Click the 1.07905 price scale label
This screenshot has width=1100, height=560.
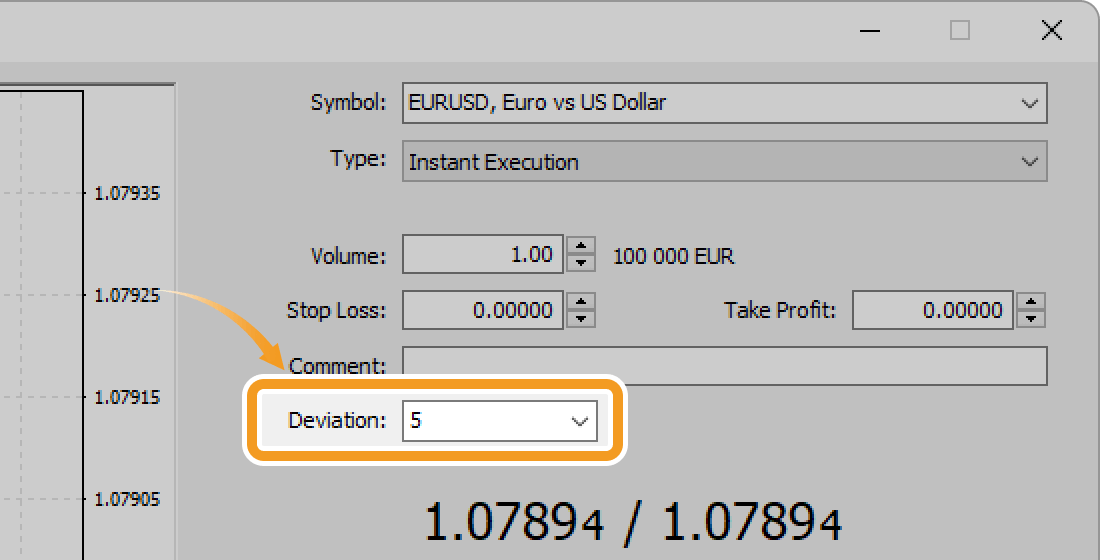pyautogui.click(x=127, y=499)
